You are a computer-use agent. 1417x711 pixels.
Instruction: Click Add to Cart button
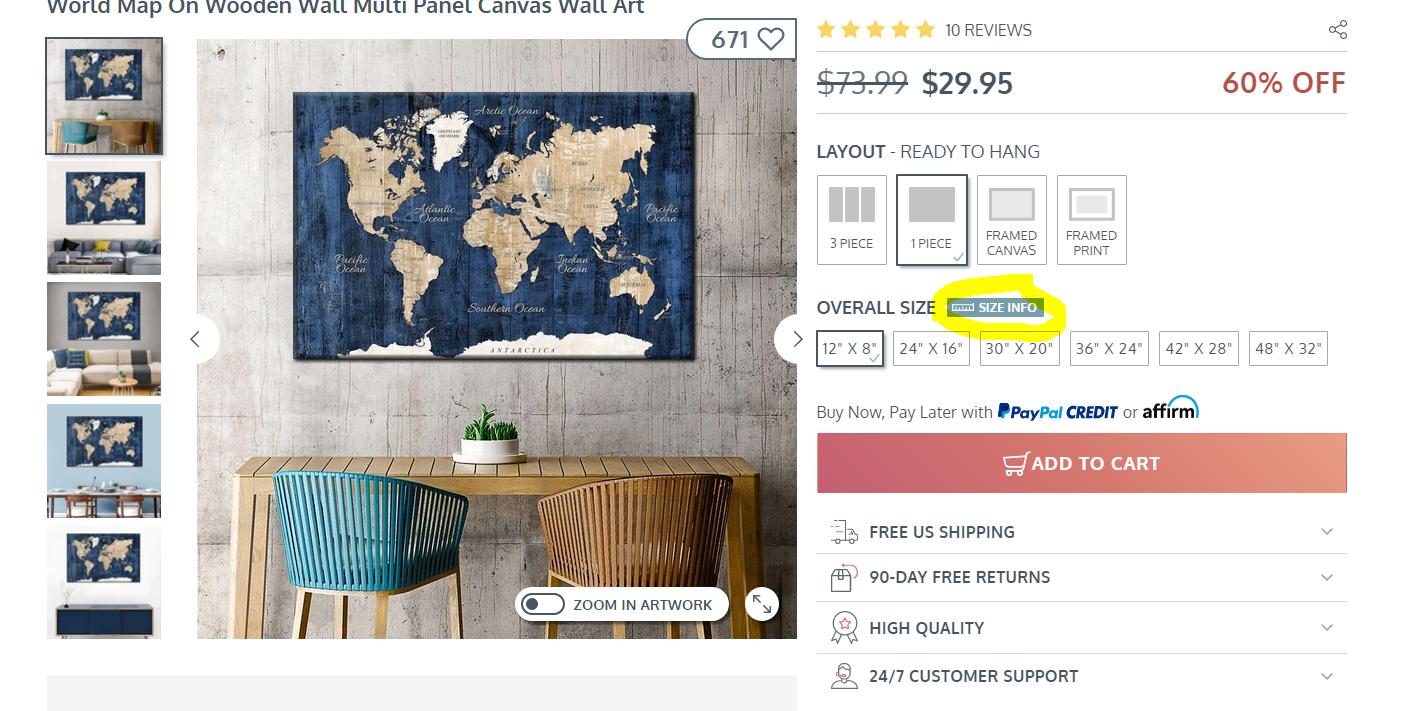[x=1082, y=463]
